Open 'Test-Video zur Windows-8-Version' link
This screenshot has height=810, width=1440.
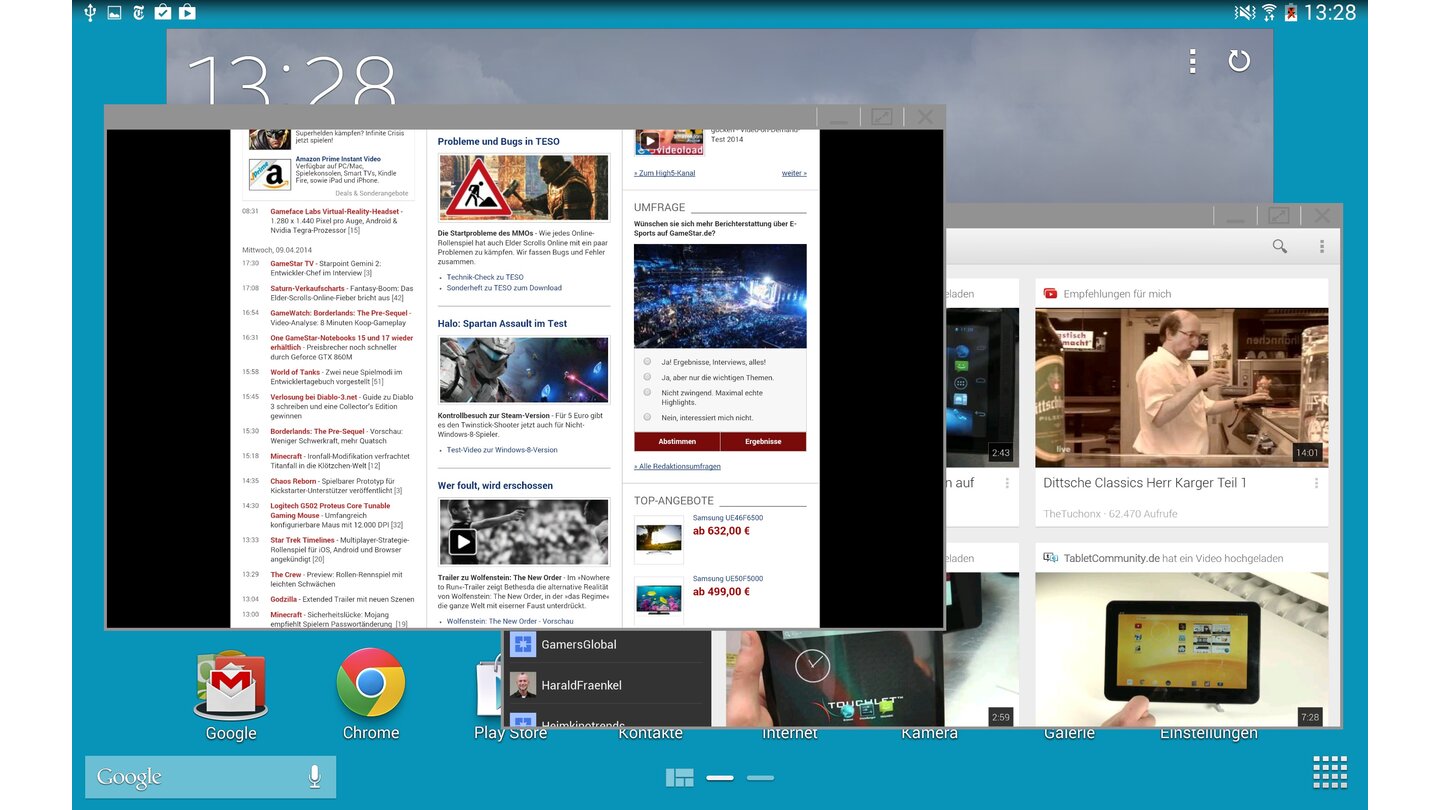(502, 450)
